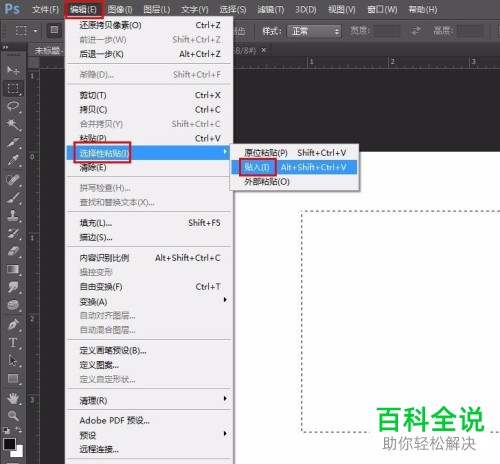Click 后退一步(K) menu entry
This screenshot has width=500, height=464.
149,54
